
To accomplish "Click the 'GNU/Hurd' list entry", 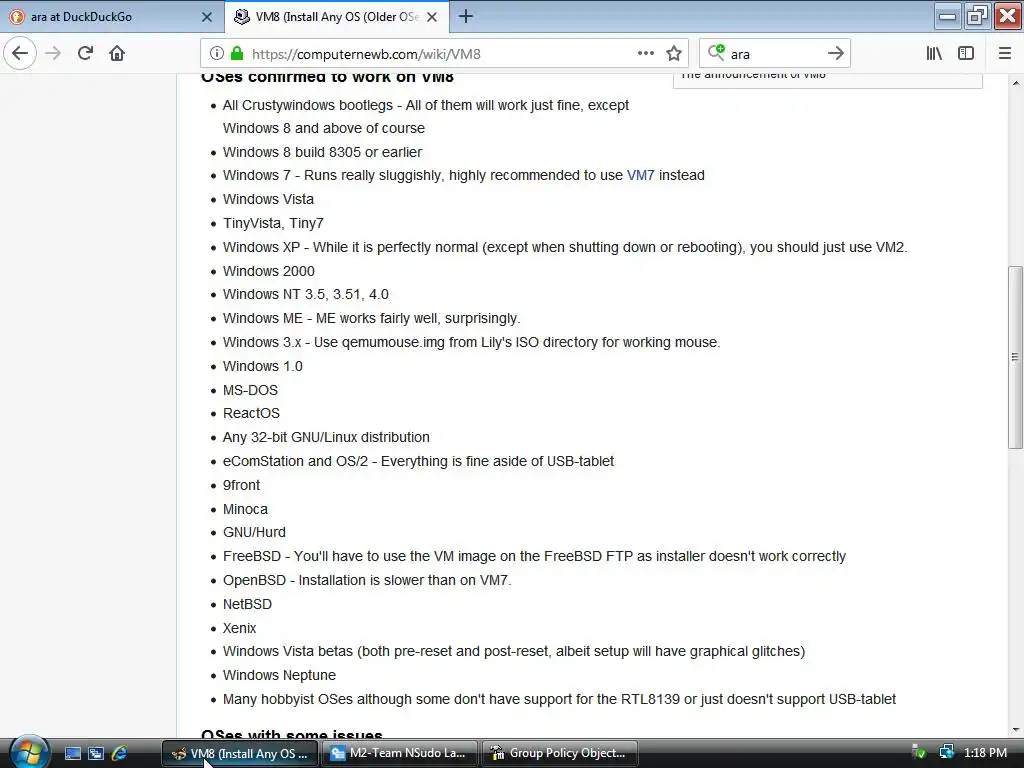I will coord(254,532).
